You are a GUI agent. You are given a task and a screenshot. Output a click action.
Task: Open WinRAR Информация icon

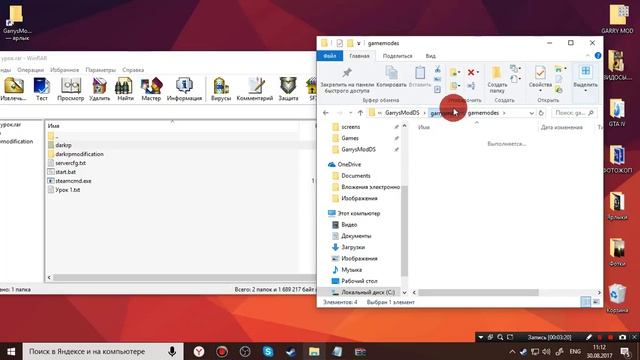coord(184,89)
